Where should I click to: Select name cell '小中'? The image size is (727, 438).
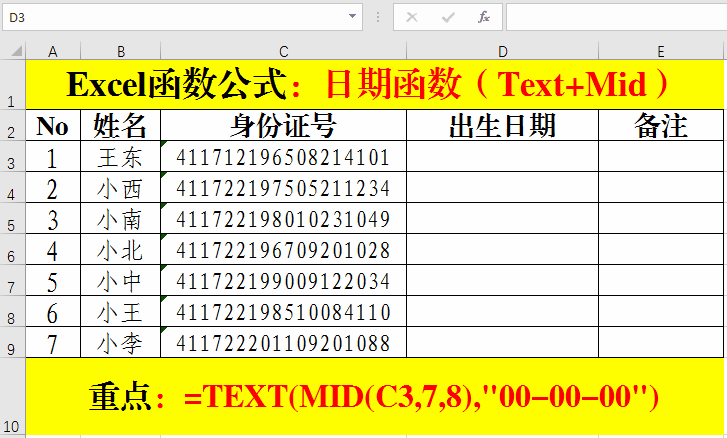(x=121, y=280)
